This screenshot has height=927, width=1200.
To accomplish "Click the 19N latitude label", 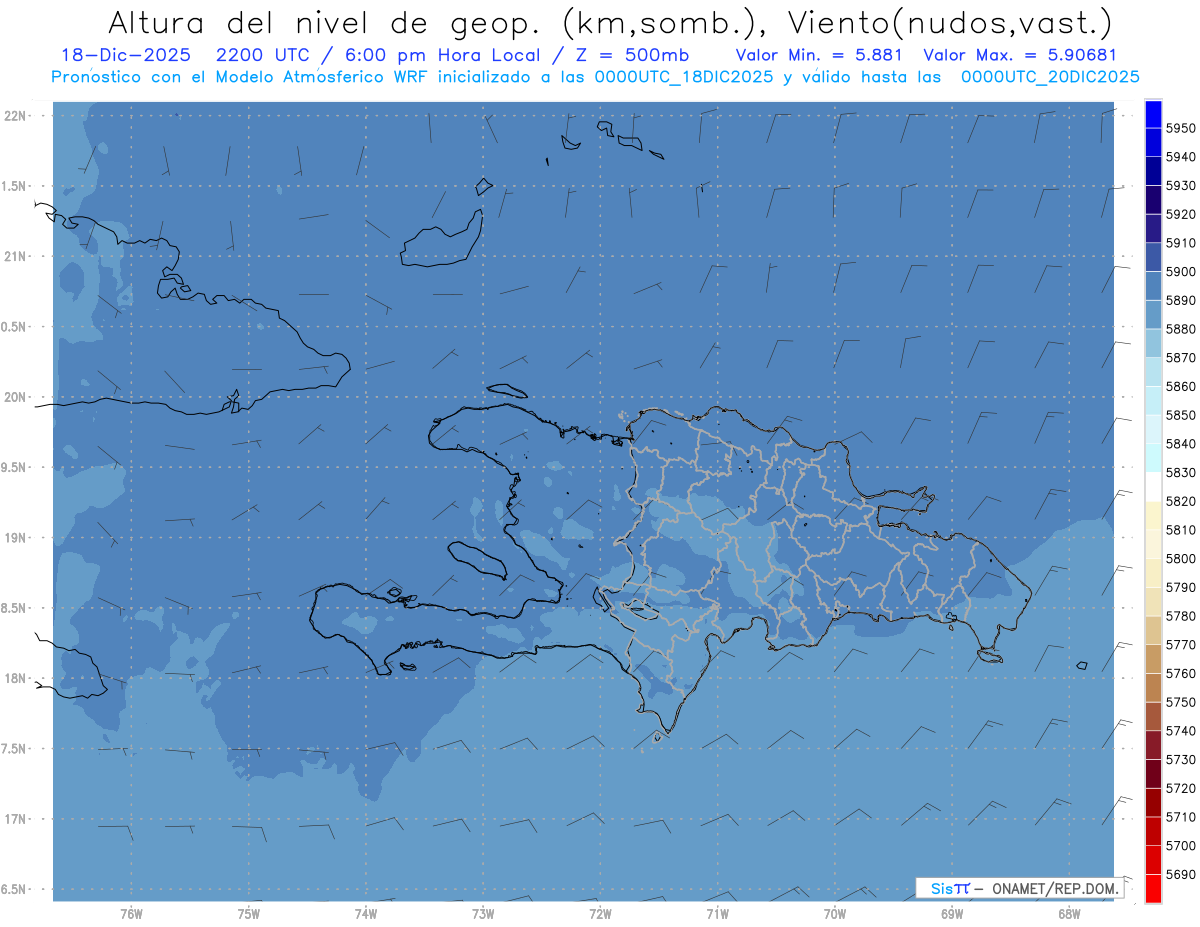I will click(x=16, y=538).
